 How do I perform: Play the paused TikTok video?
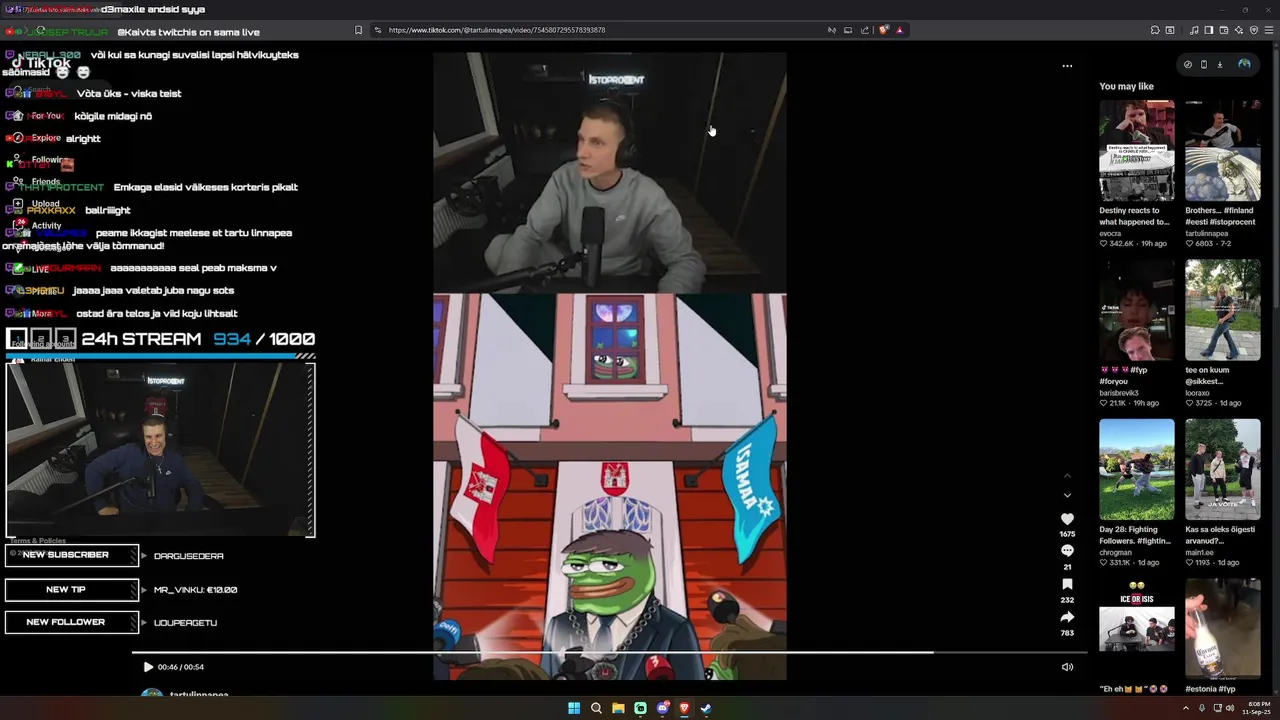coord(148,667)
